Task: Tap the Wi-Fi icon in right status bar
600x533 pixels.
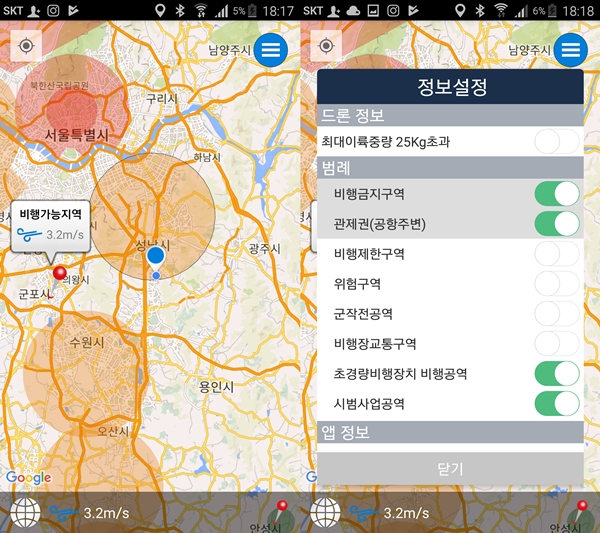Action: click(501, 10)
